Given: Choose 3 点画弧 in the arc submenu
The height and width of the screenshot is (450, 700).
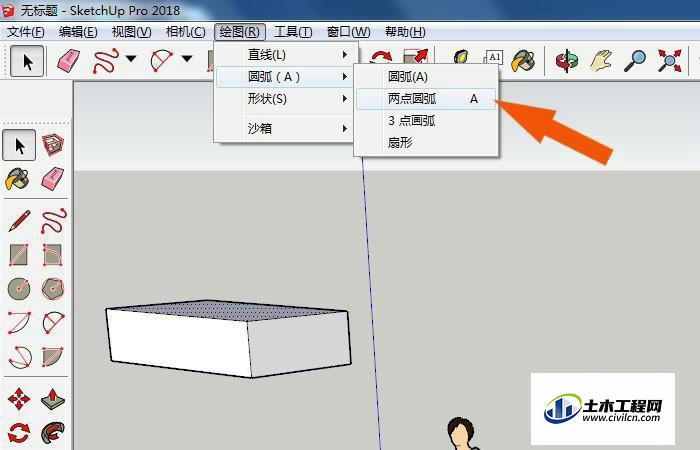Looking at the screenshot, I should click(x=426, y=121).
